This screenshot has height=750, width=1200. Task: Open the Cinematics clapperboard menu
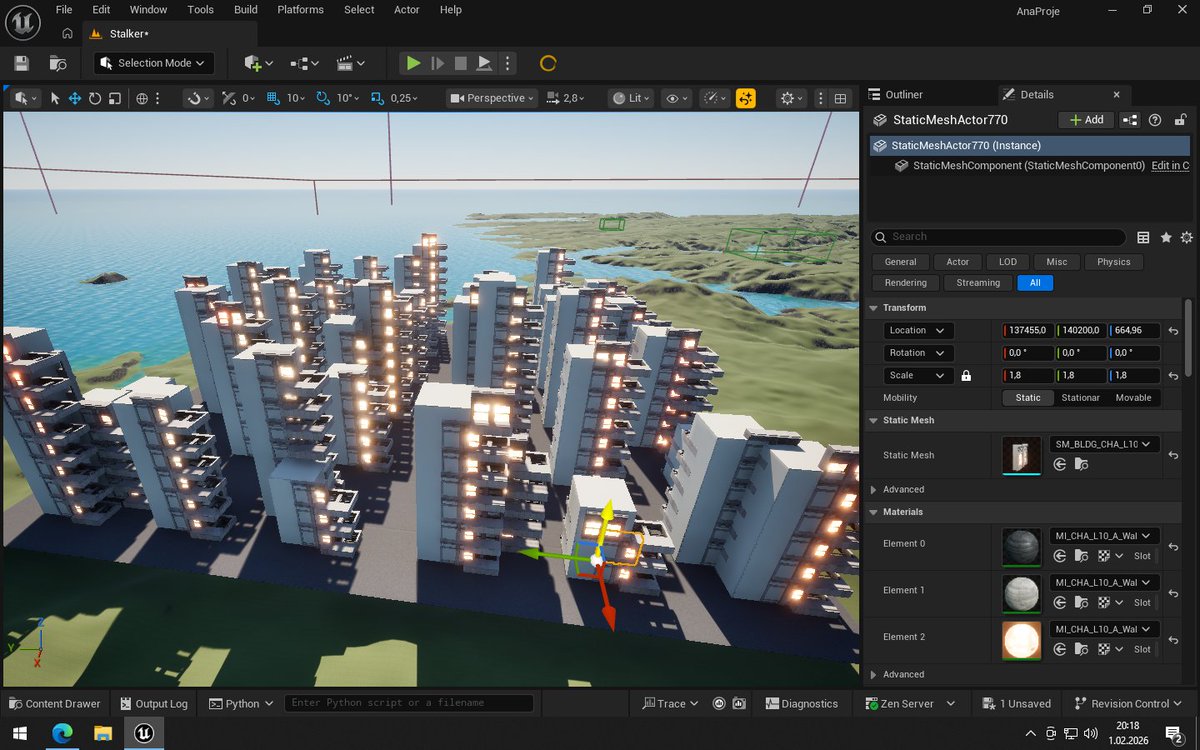point(350,63)
